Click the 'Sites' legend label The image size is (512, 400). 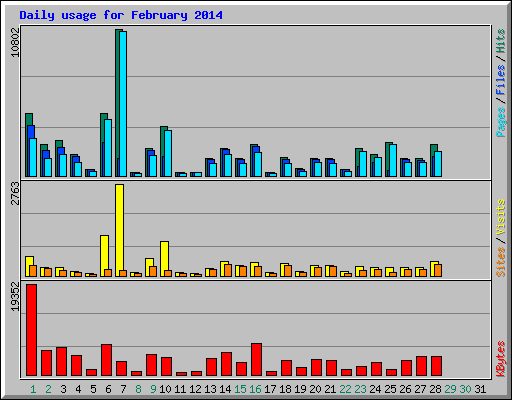[x=501, y=262]
